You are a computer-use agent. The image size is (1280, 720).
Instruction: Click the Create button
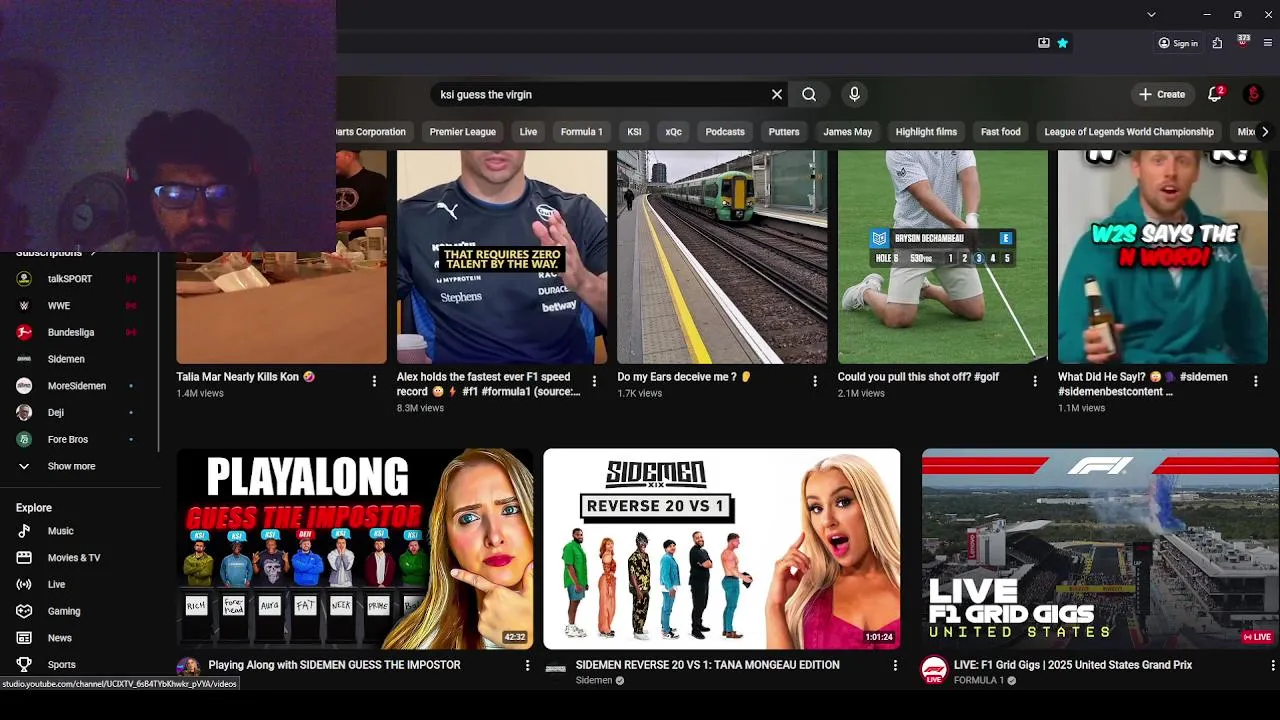pos(1161,94)
